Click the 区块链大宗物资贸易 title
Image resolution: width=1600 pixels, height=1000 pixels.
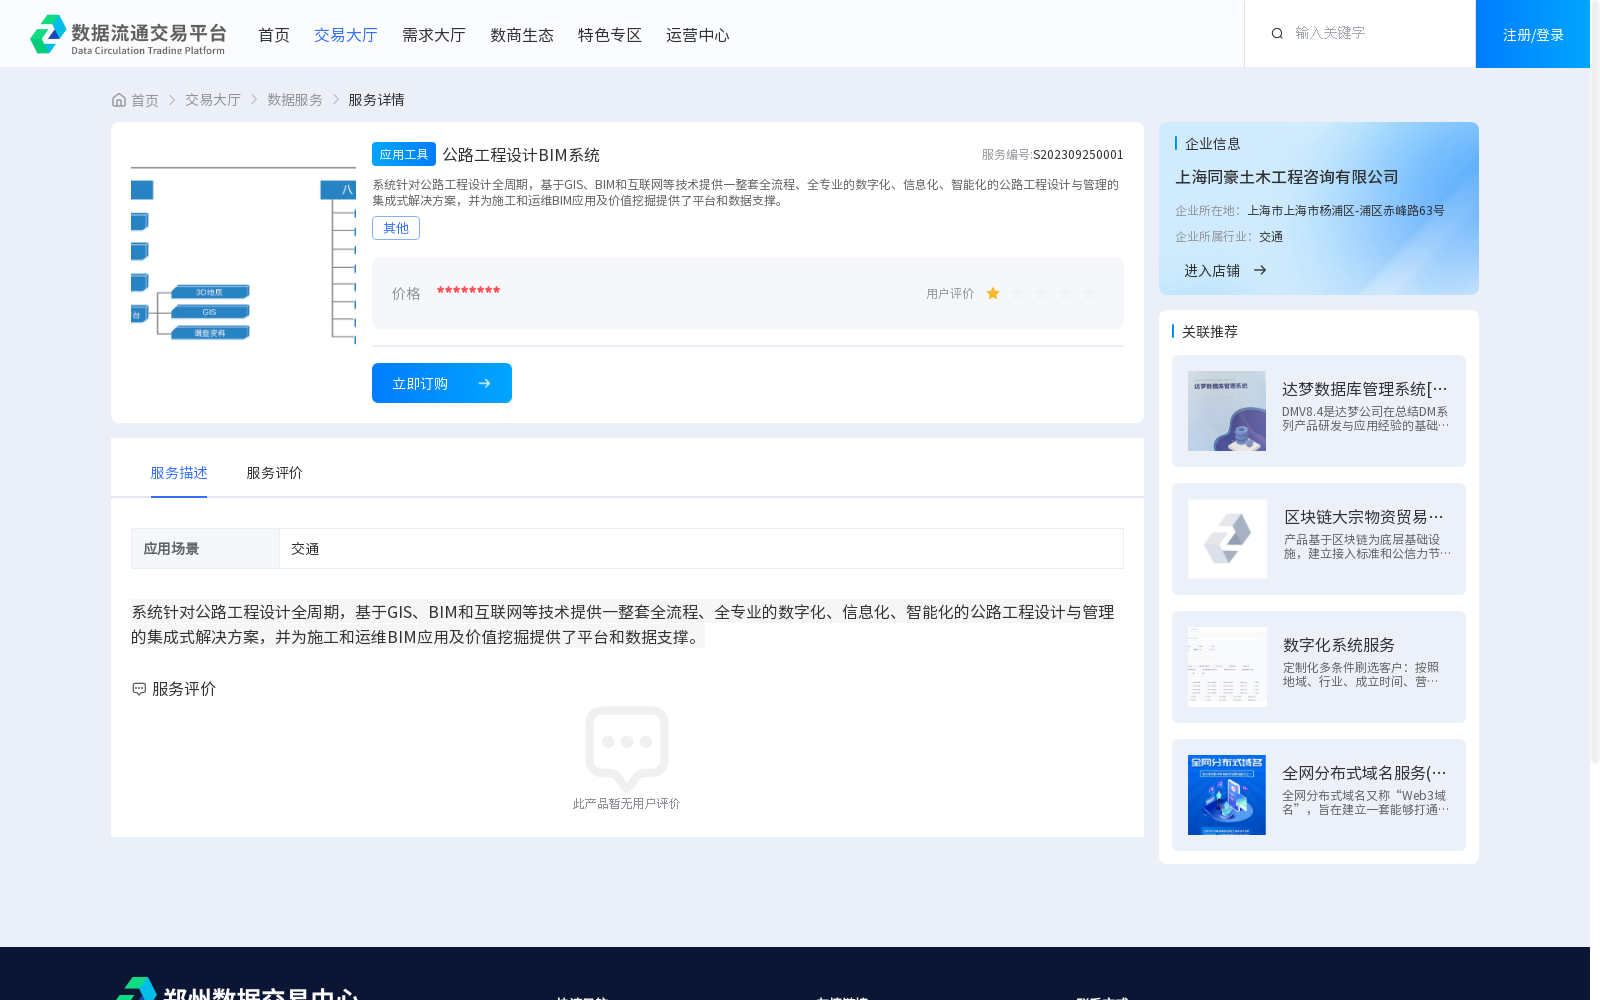click(x=1365, y=517)
